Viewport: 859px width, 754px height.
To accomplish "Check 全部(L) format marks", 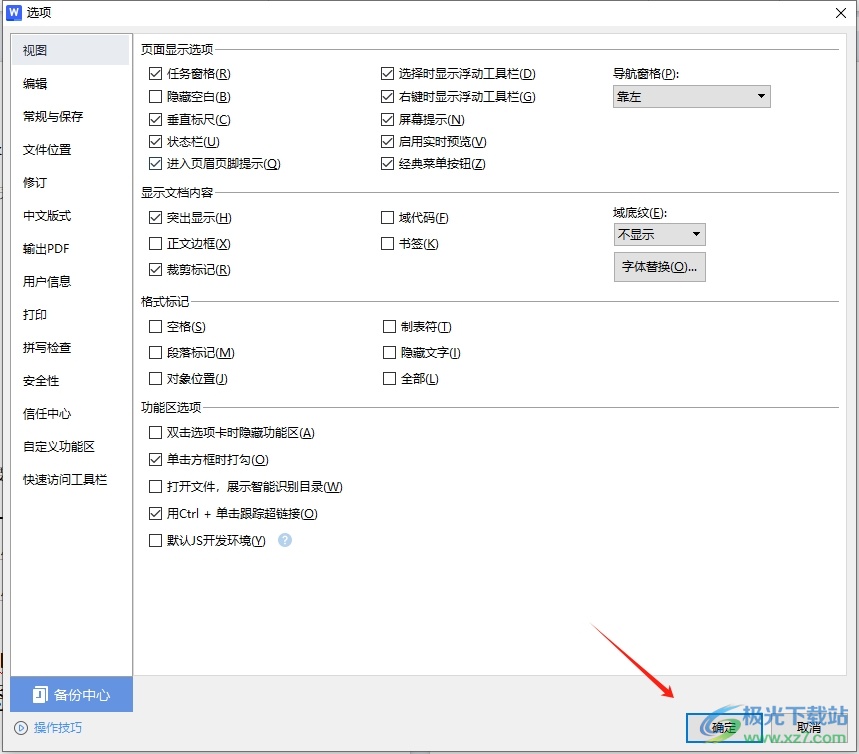I will (390, 379).
